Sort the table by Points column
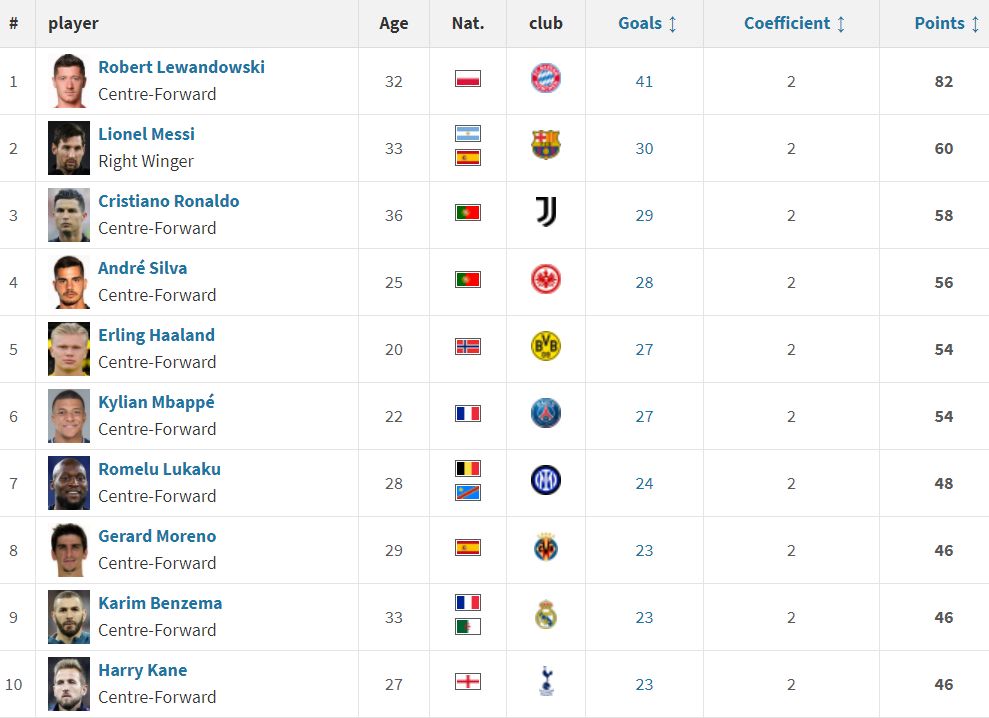Viewport: 989px width, 718px height. pyautogui.click(x=947, y=23)
